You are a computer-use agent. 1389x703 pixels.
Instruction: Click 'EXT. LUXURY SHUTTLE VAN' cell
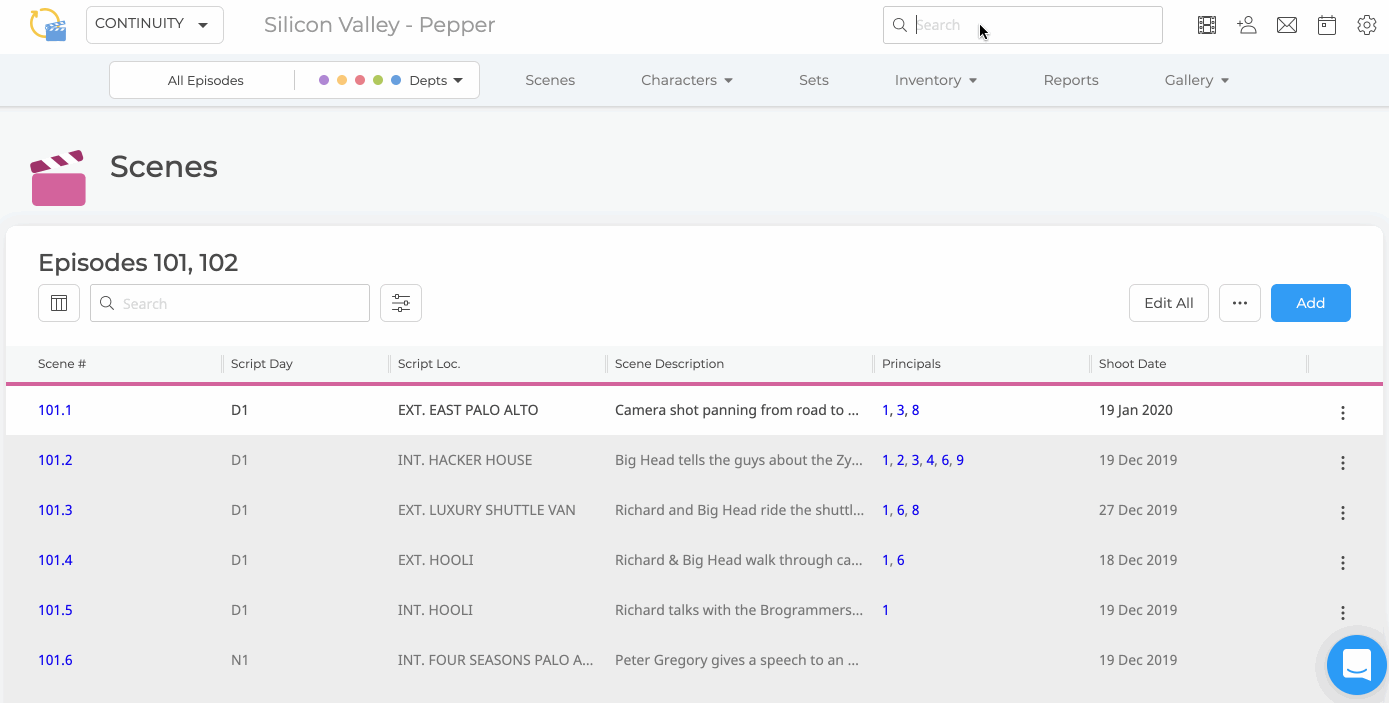[487, 510]
